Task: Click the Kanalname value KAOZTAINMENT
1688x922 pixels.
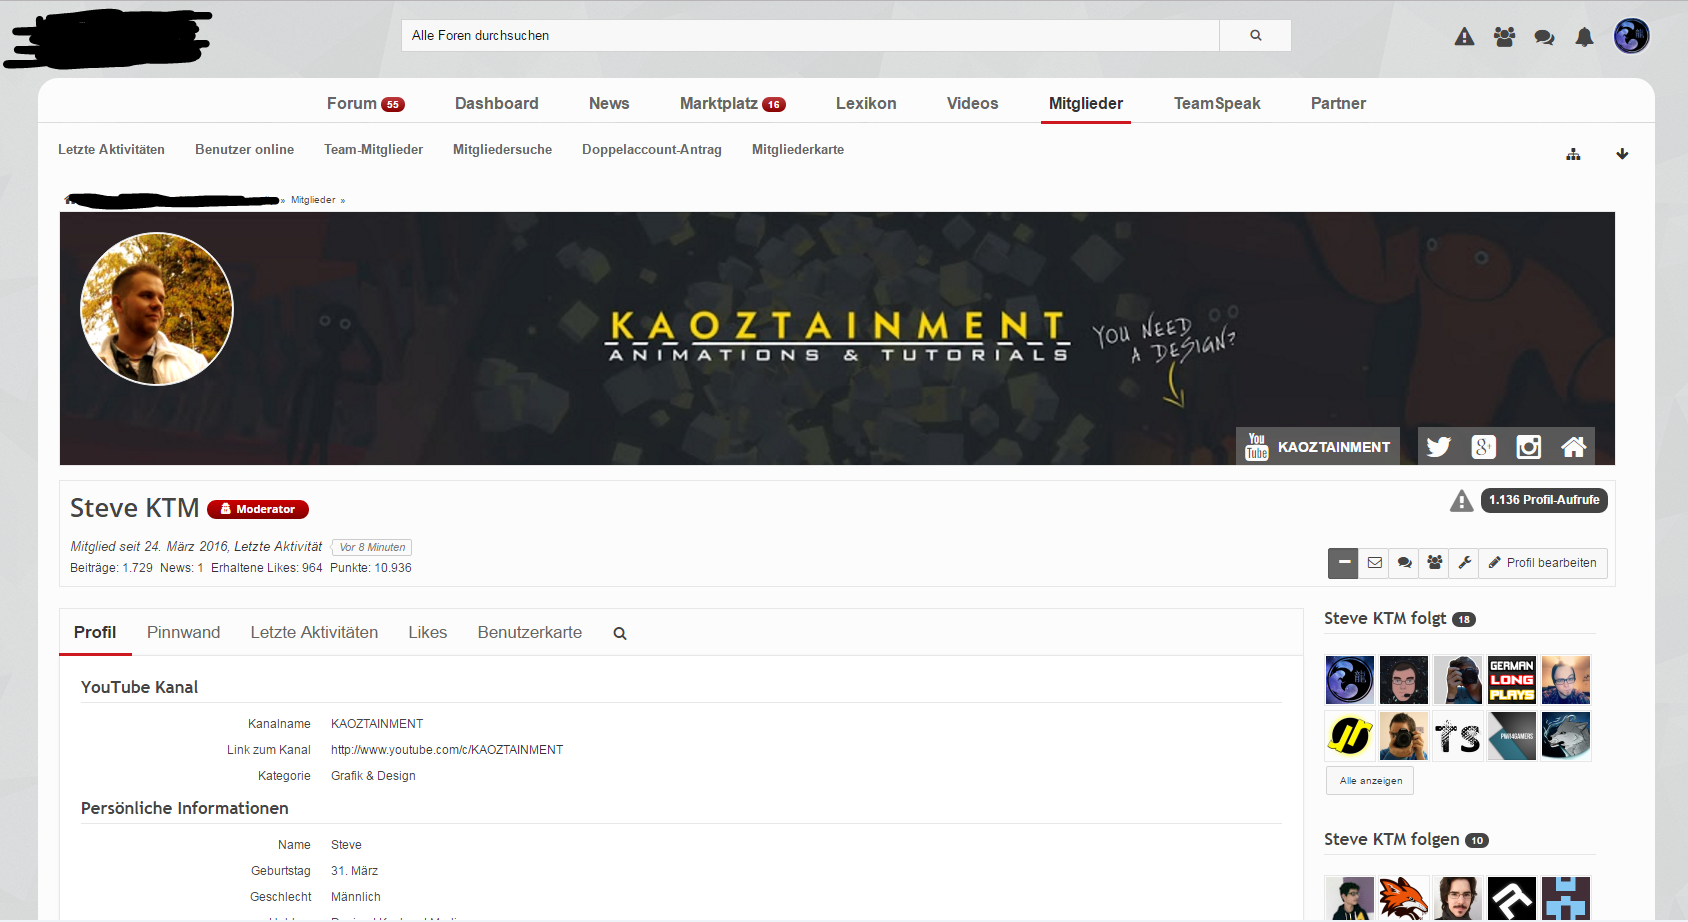Action: click(x=377, y=724)
